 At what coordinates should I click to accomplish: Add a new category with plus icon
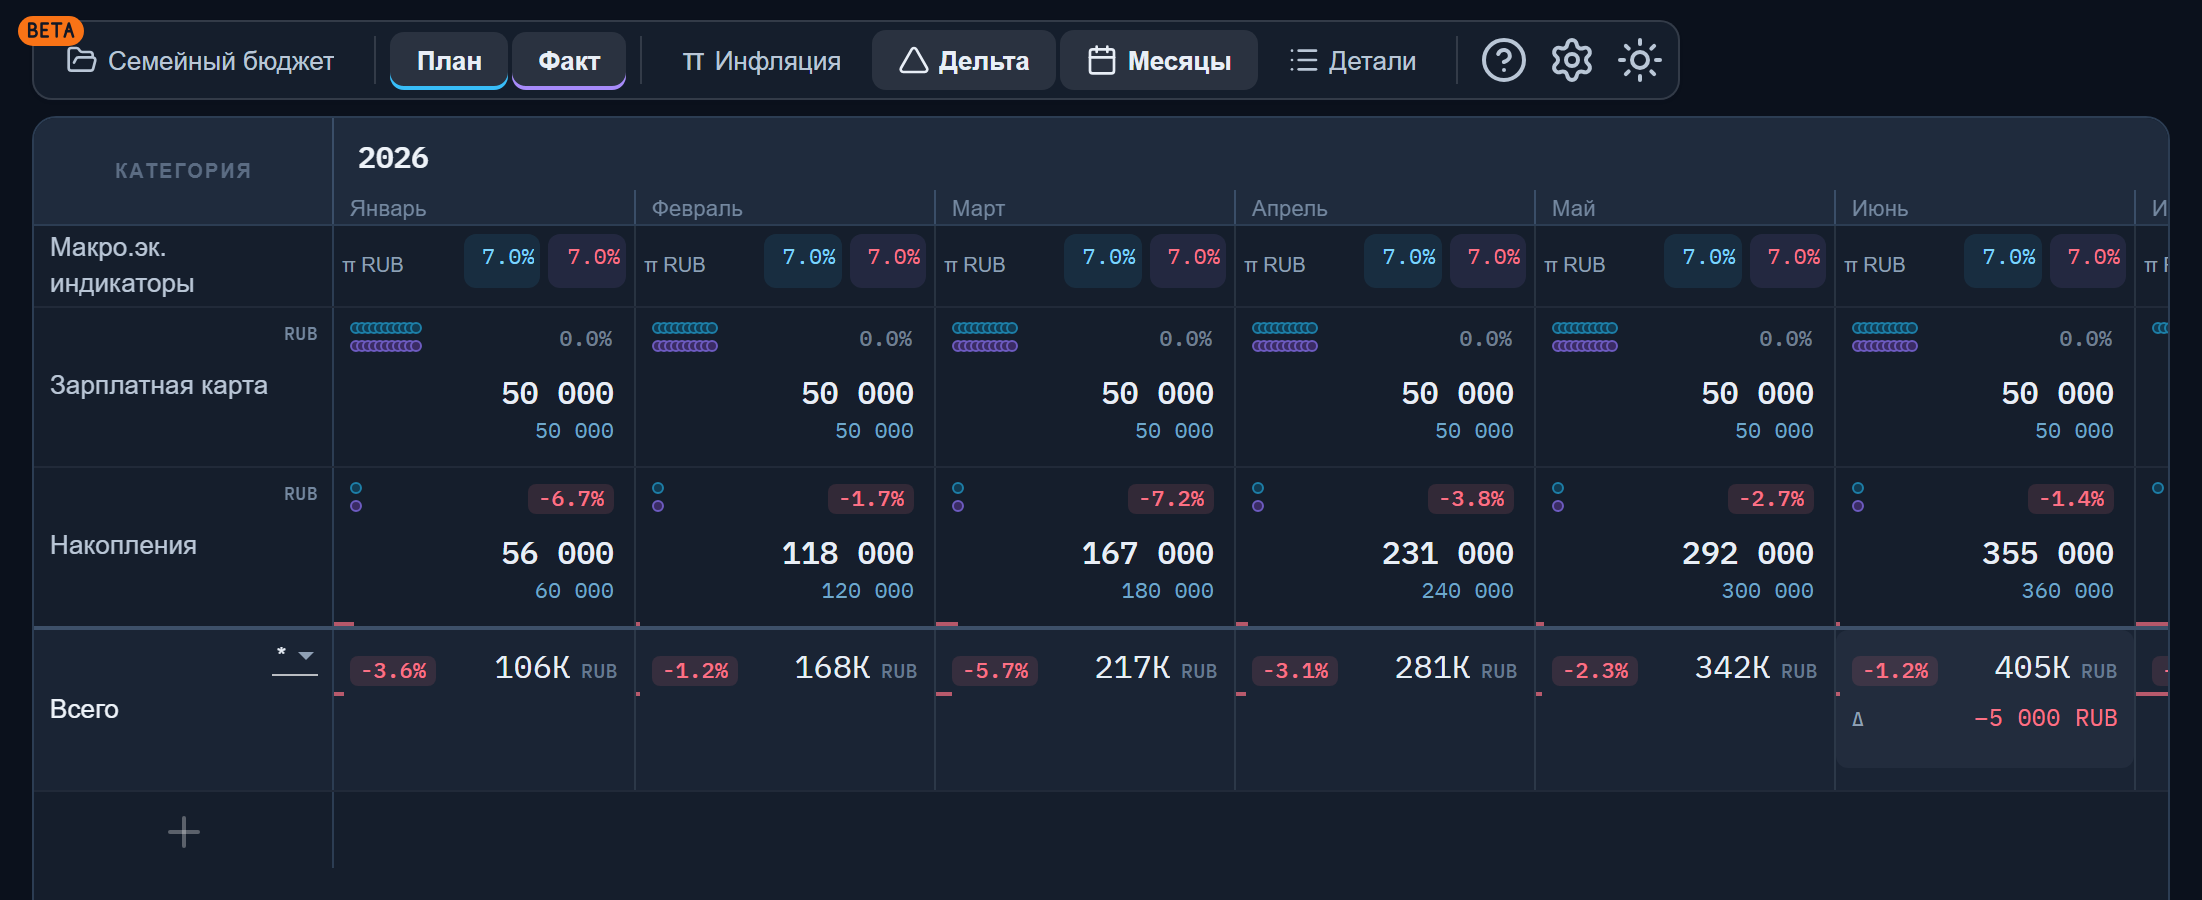(183, 832)
